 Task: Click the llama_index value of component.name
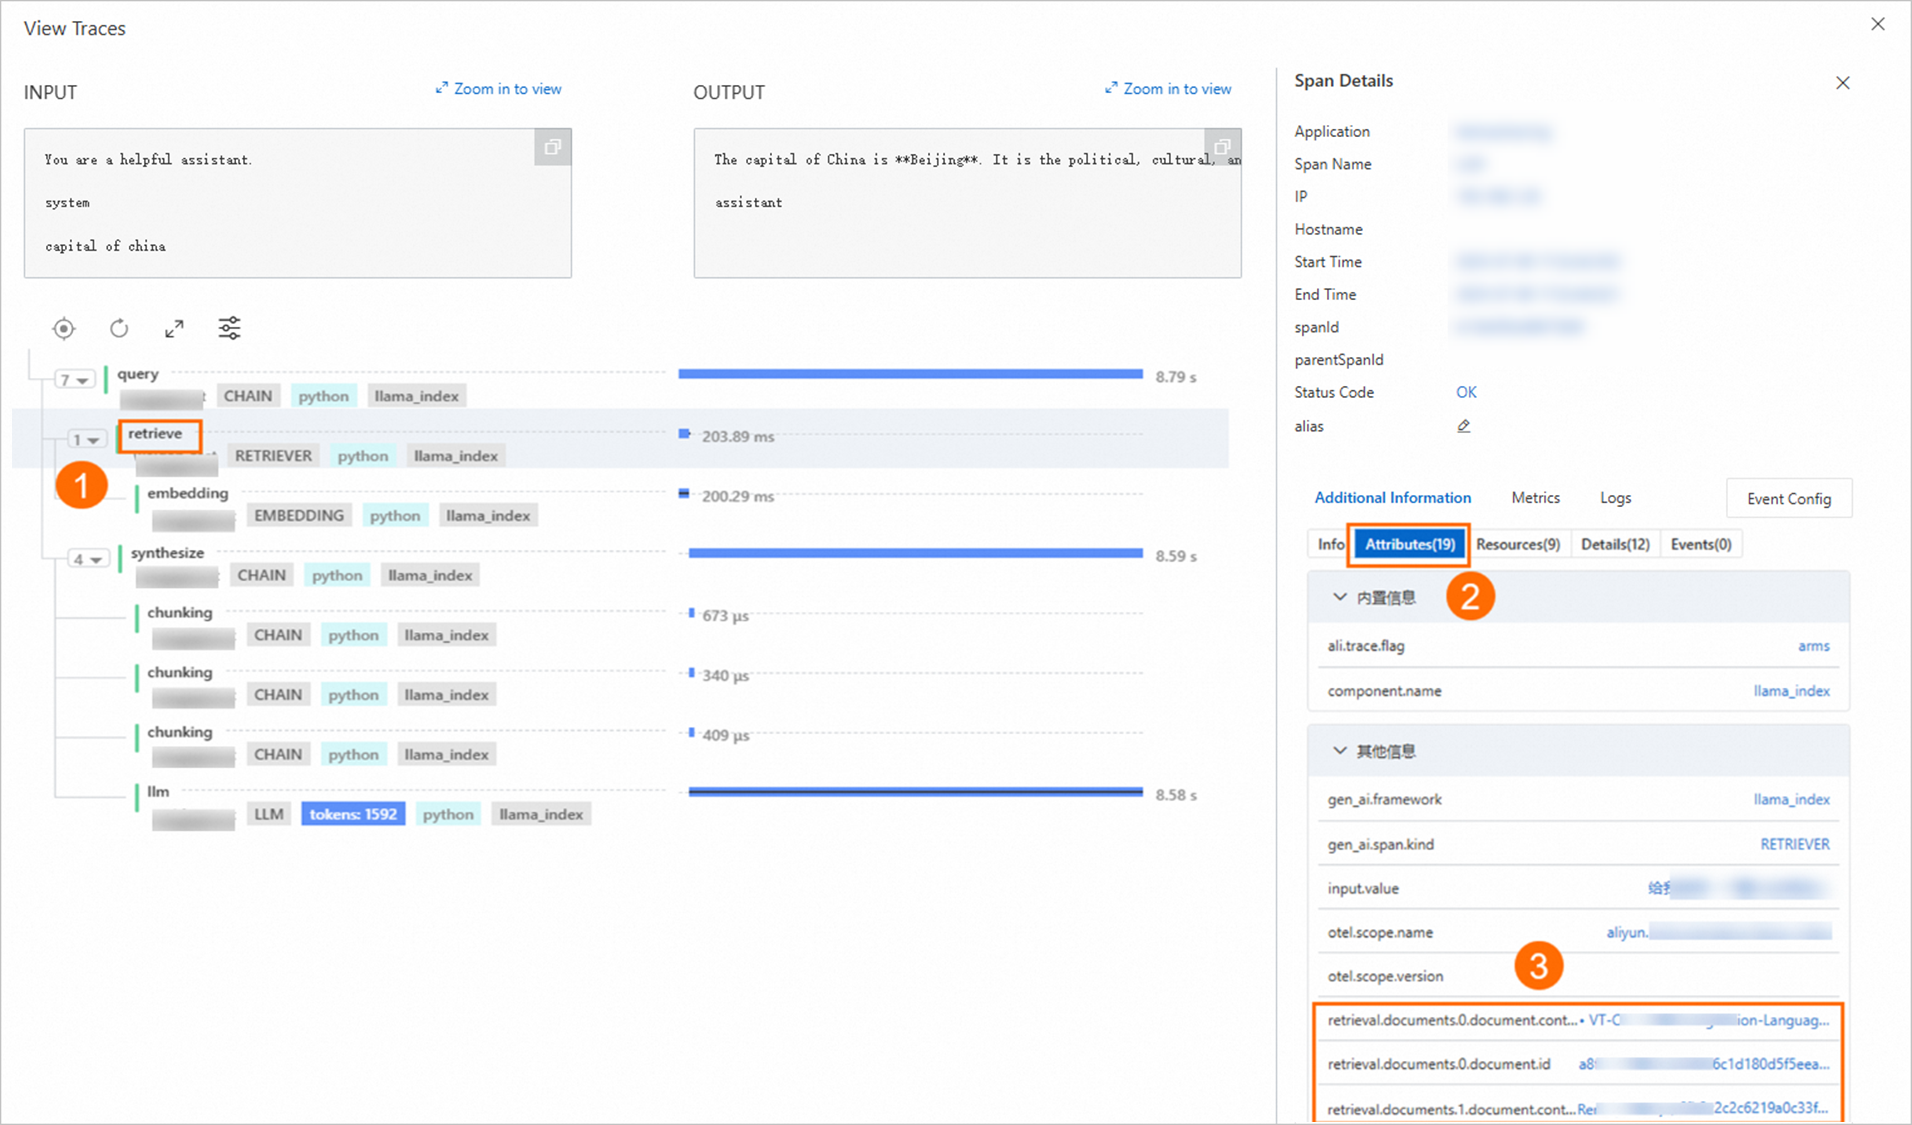click(1791, 691)
